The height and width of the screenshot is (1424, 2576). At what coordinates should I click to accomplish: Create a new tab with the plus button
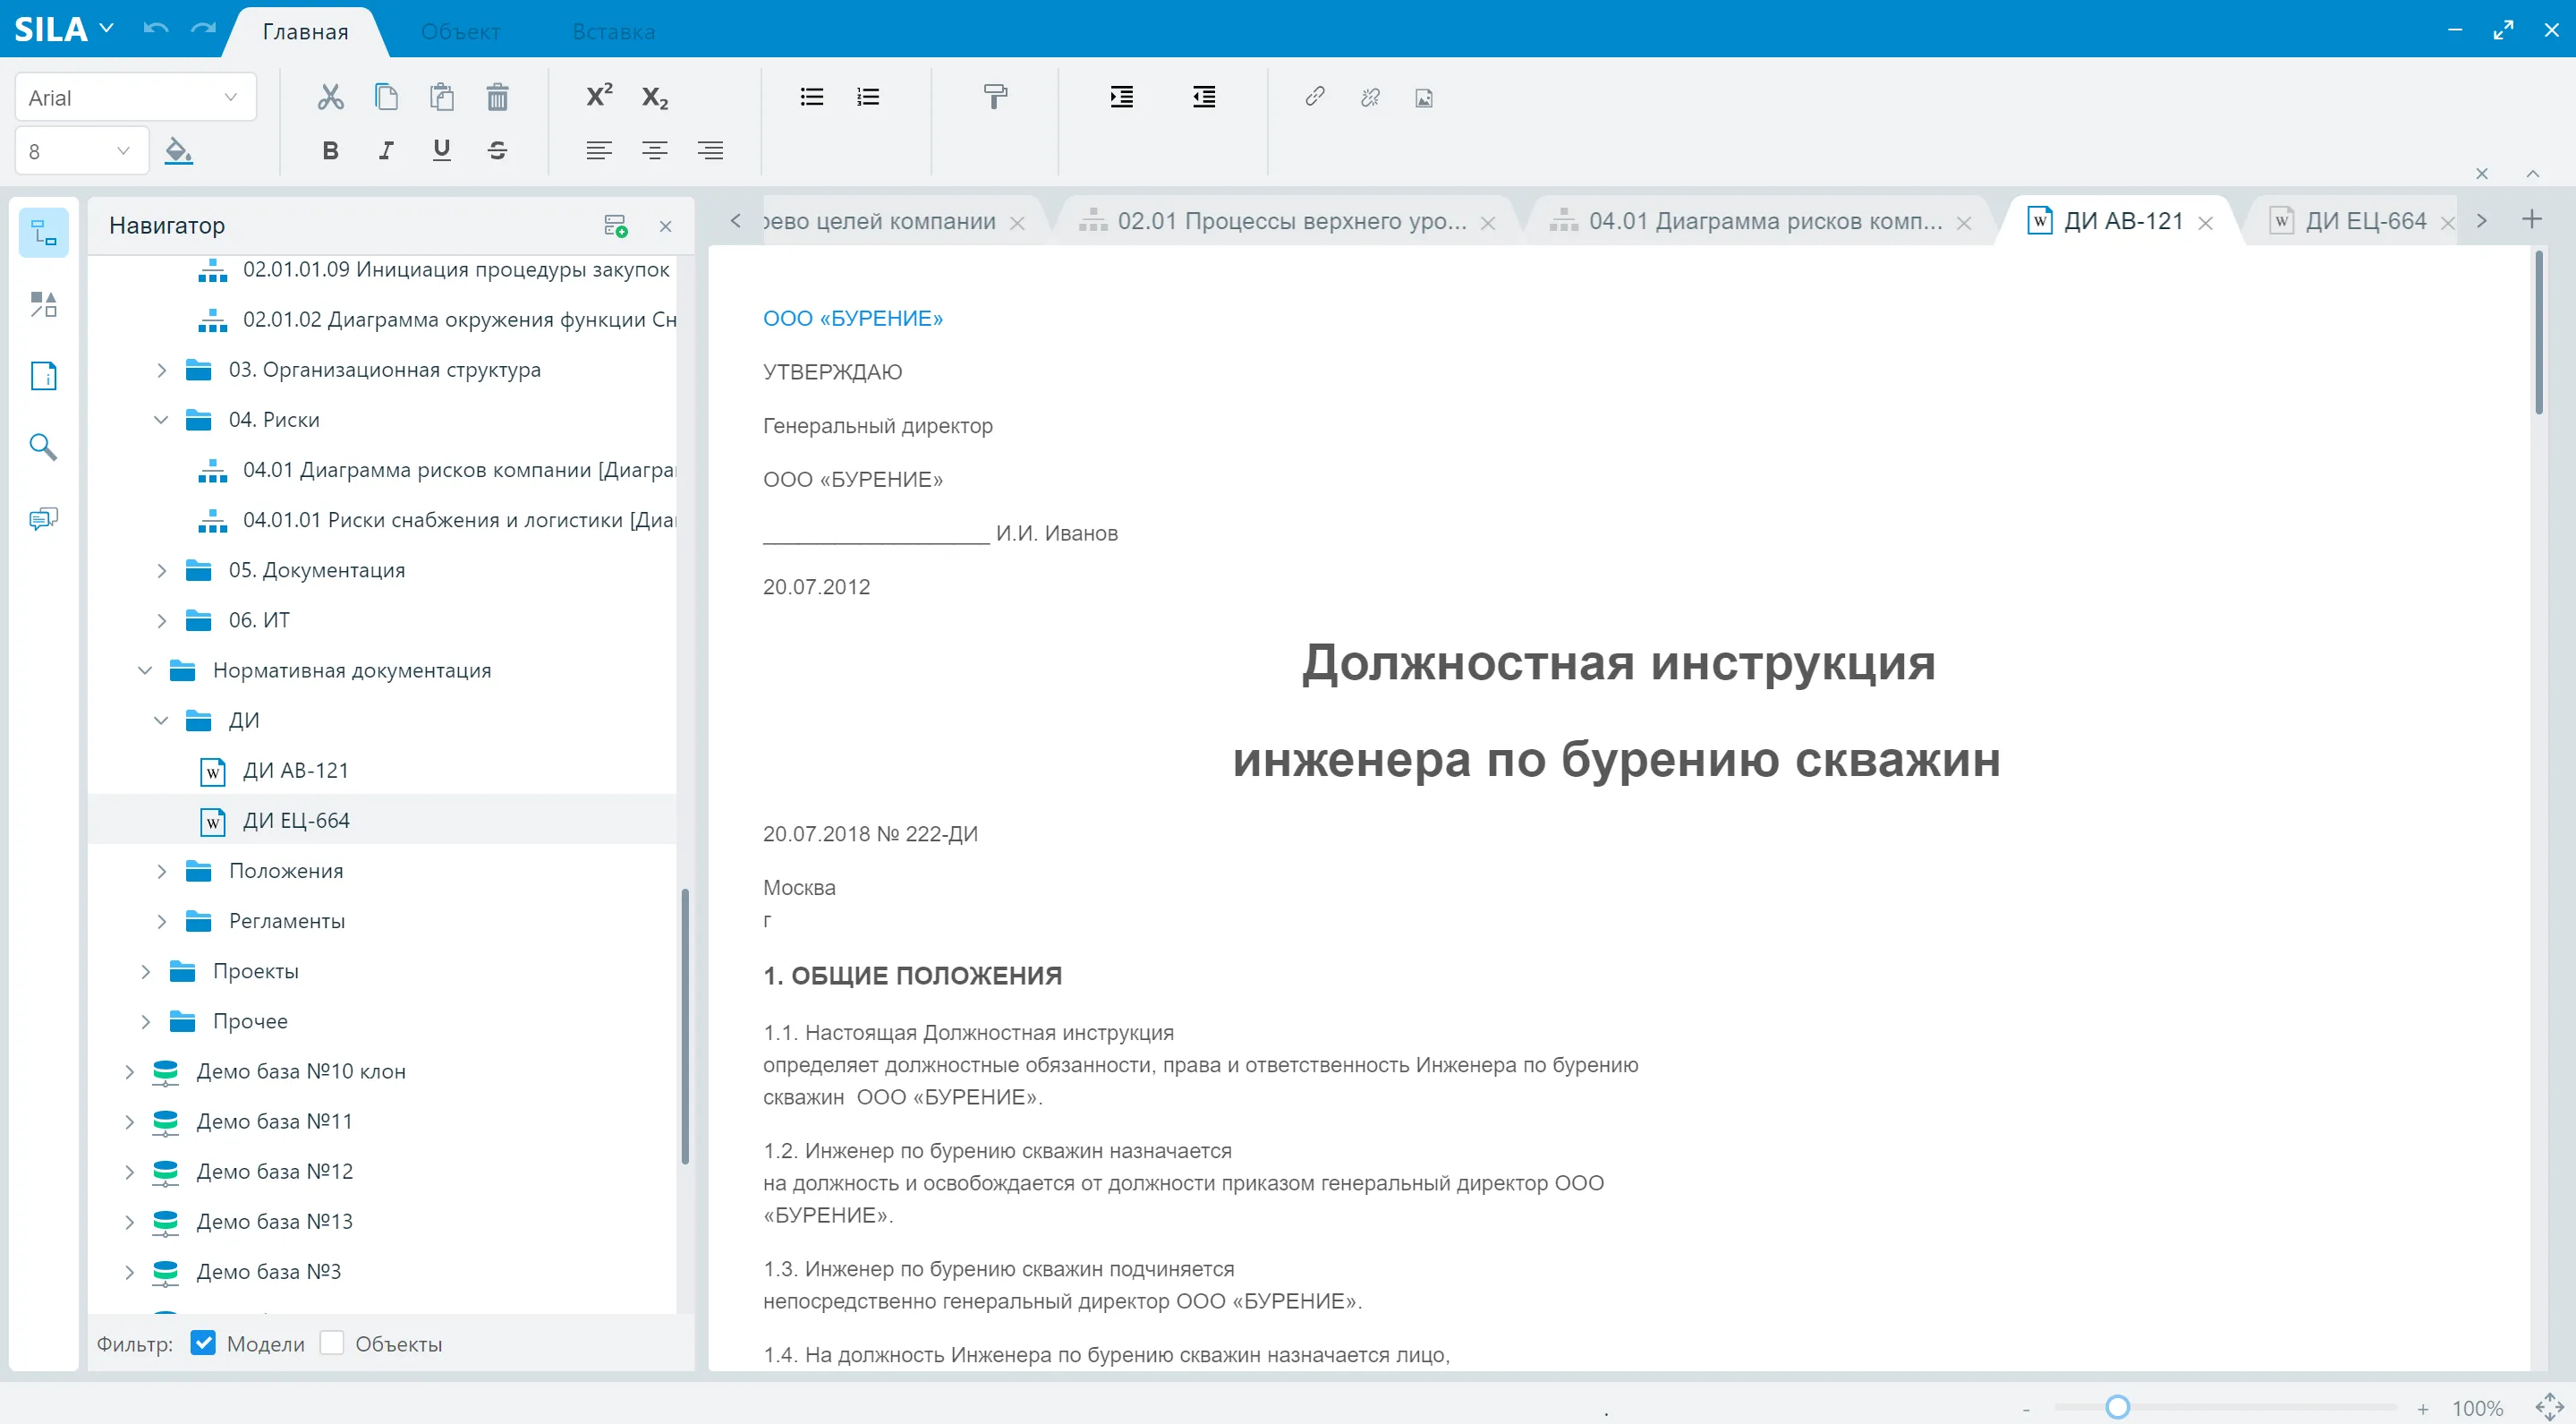(x=2533, y=219)
